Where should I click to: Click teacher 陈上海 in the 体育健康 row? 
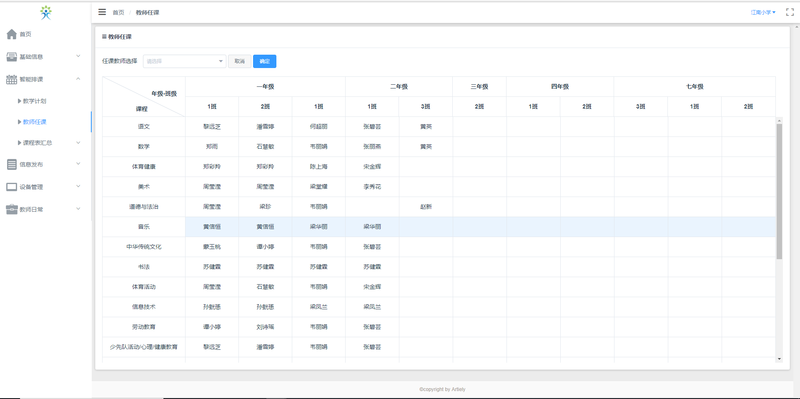318,167
